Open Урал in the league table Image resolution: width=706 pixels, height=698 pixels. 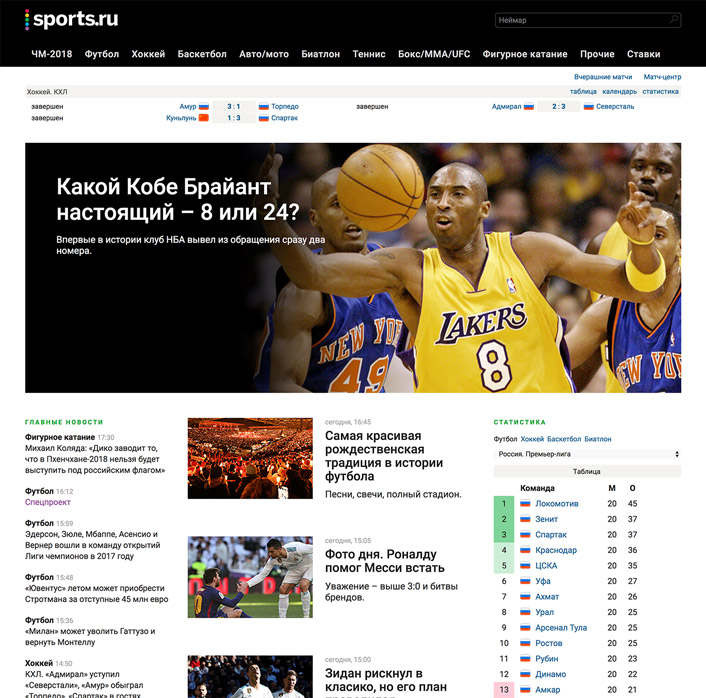(544, 612)
